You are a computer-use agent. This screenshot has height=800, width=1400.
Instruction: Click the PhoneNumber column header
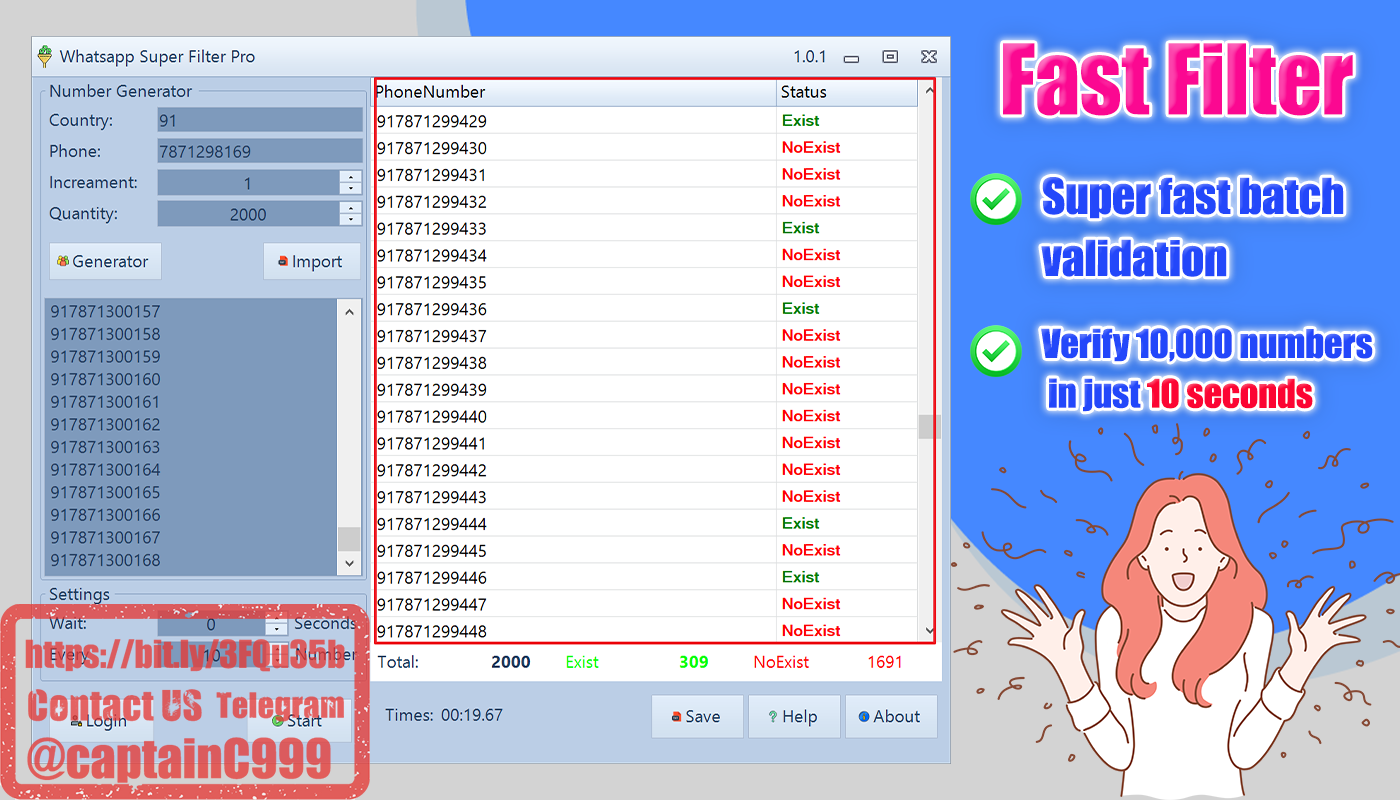[570, 91]
